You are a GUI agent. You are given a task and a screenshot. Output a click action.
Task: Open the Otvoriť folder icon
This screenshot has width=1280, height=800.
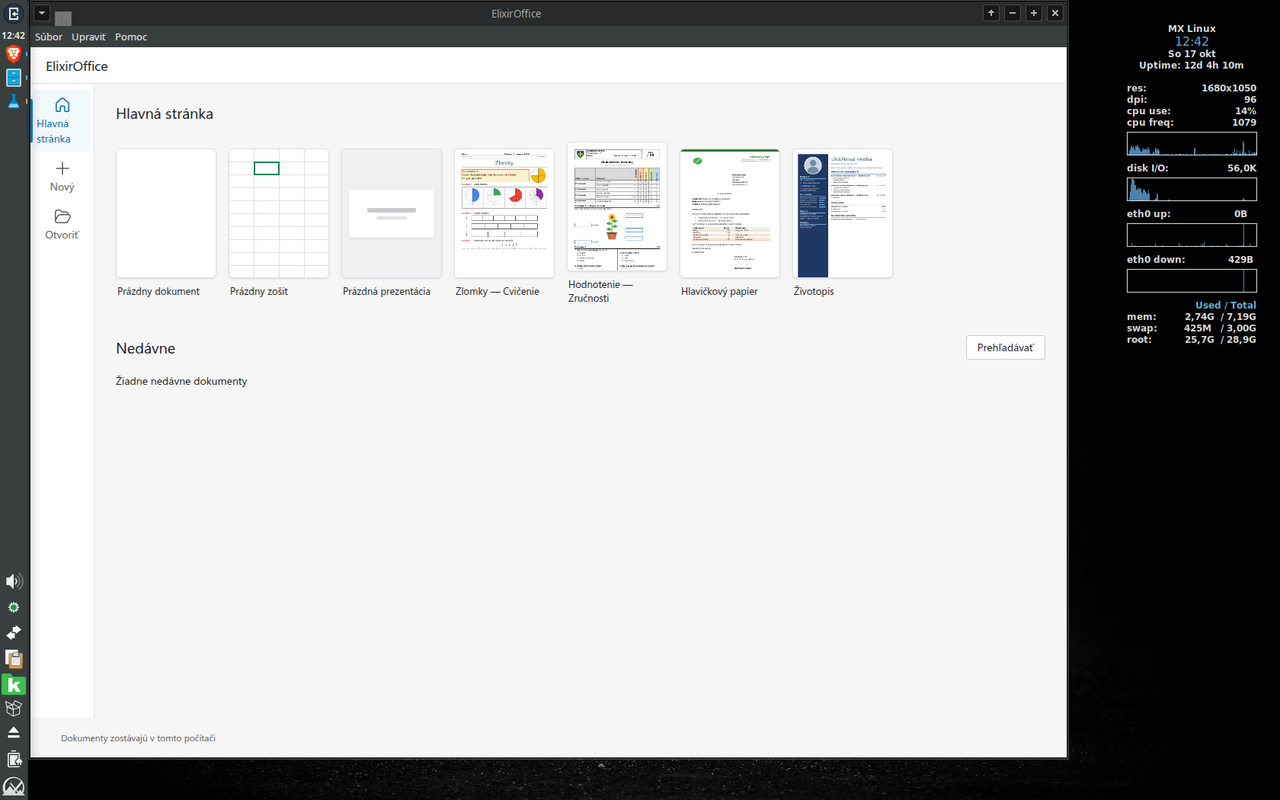point(62,216)
